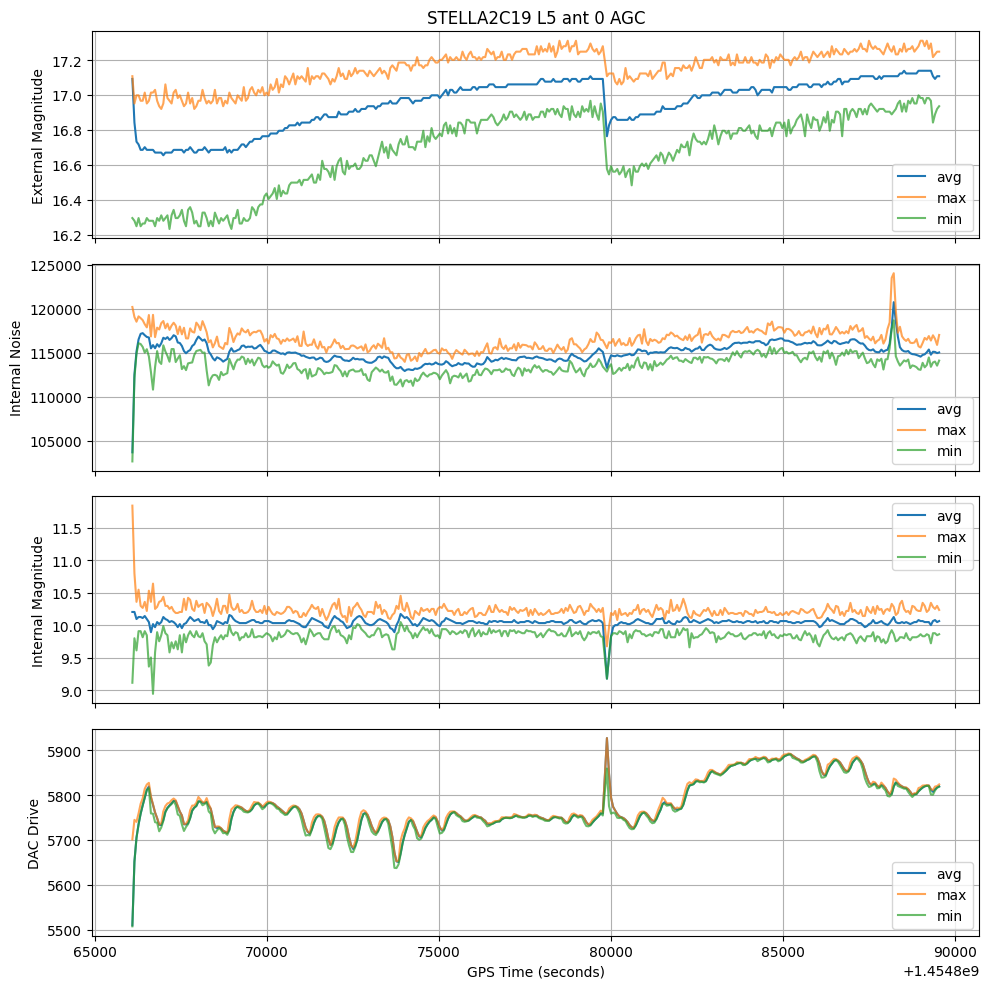The height and width of the screenshot is (989, 989).
Task: Click the 80000 x-axis tick label
Action: tap(611, 950)
